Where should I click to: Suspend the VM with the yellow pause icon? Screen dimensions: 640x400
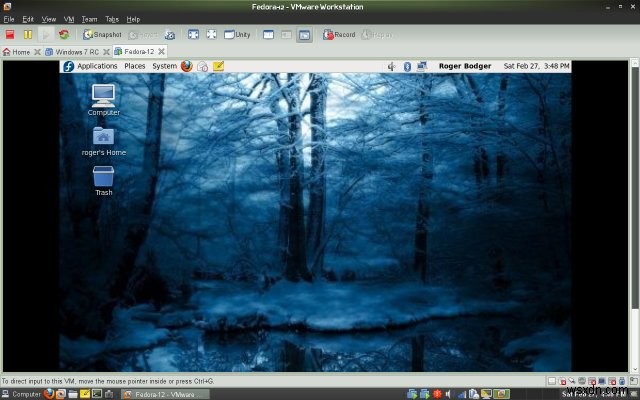pos(28,35)
